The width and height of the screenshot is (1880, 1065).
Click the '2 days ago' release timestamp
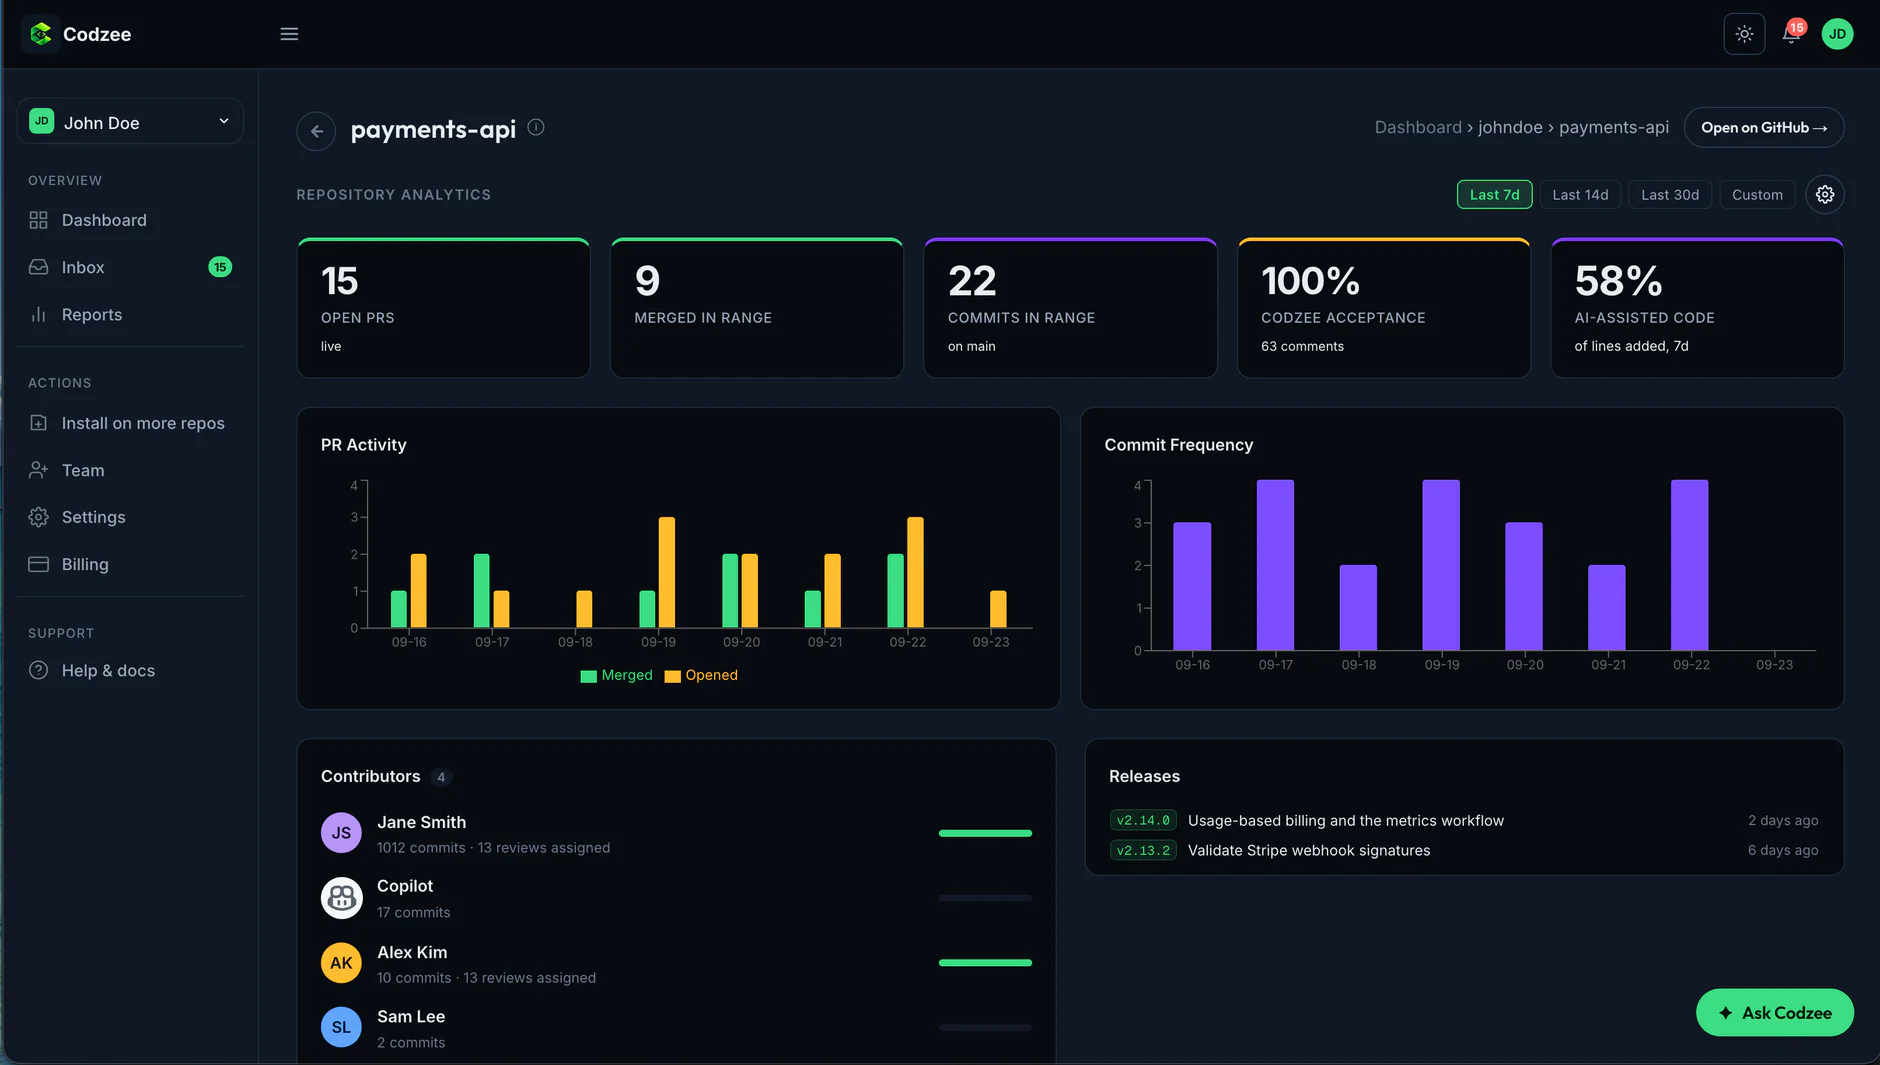tap(1783, 820)
